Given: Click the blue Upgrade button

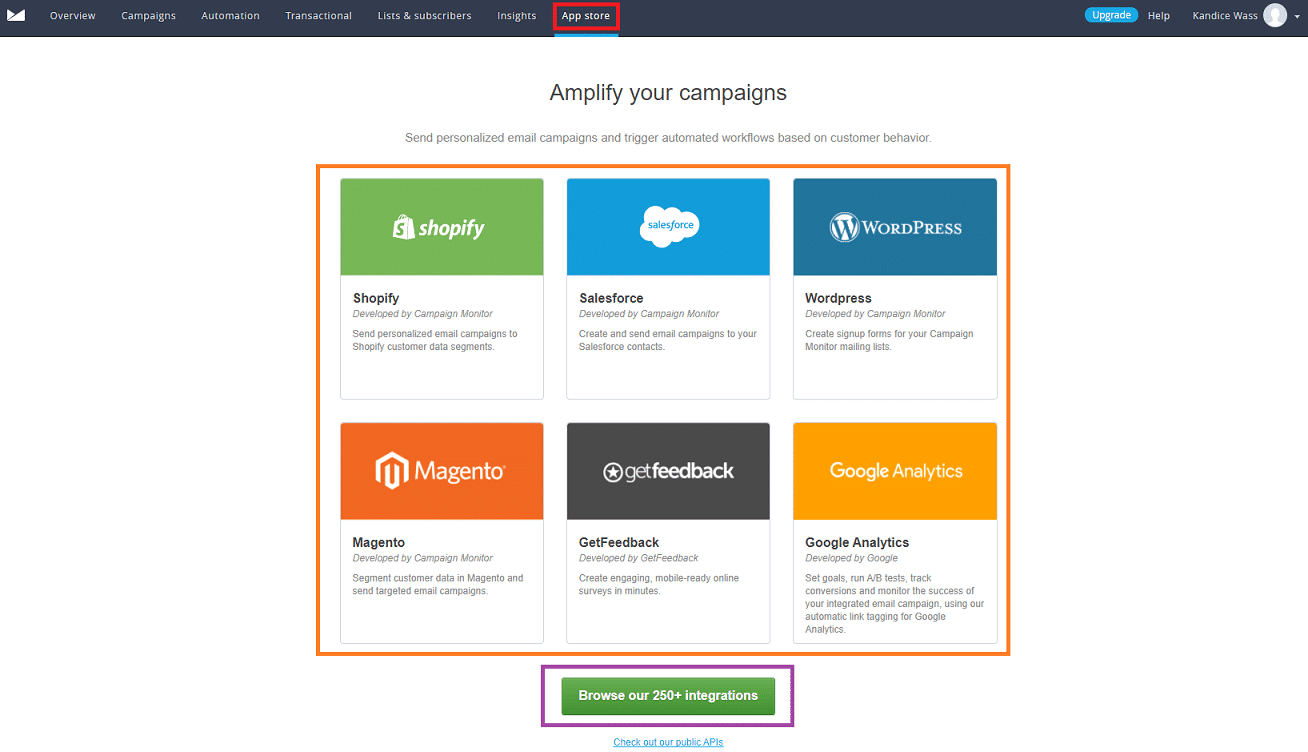Looking at the screenshot, I should coord(1111,15).
